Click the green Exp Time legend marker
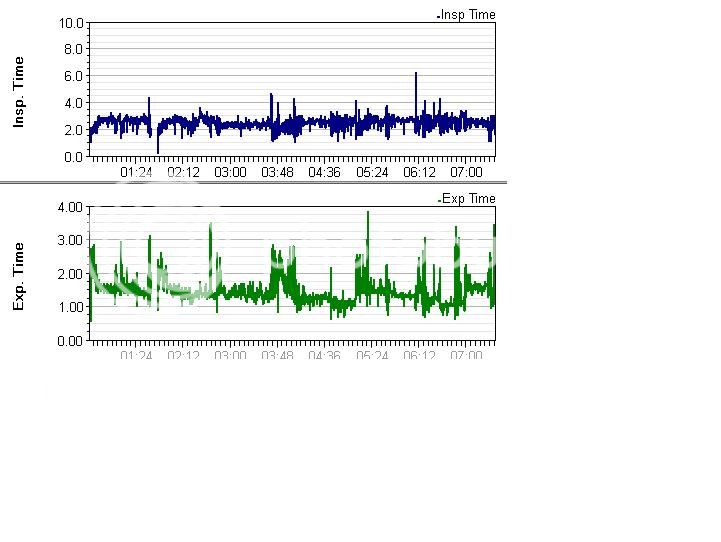 coord(439,200)
